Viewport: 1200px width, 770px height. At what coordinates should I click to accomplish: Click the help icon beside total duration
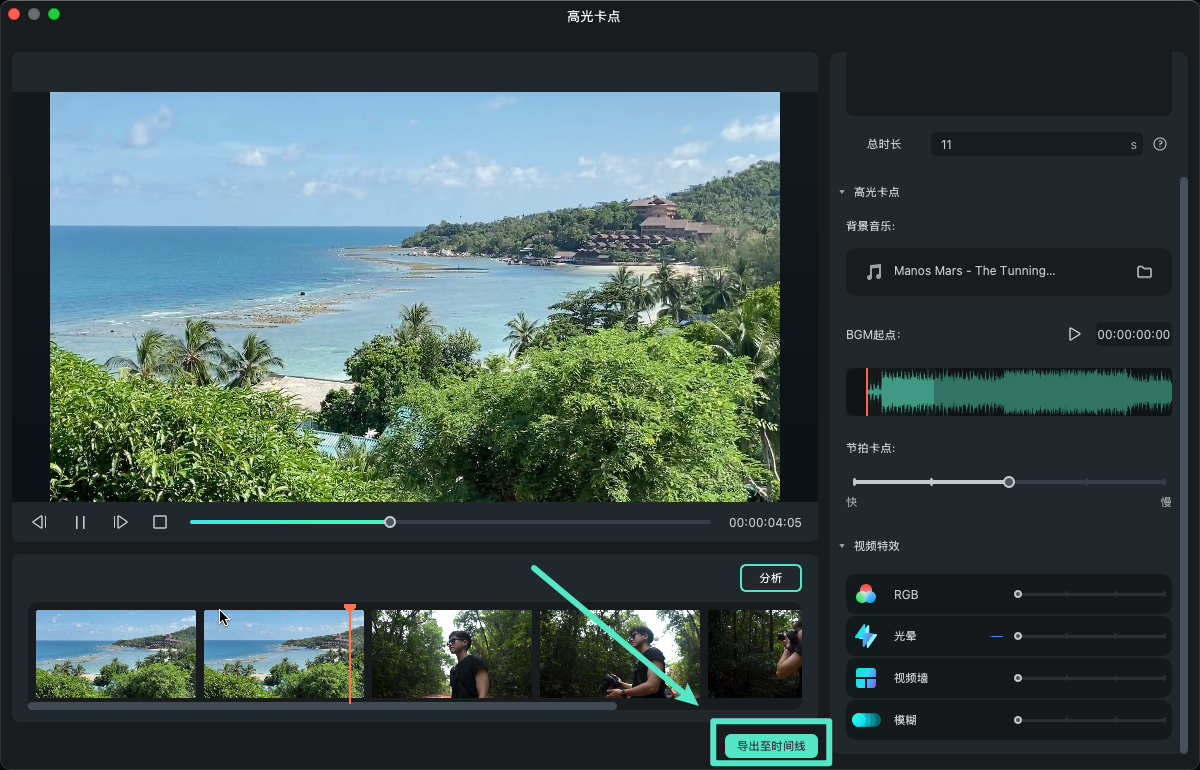tap(1160, 144)
